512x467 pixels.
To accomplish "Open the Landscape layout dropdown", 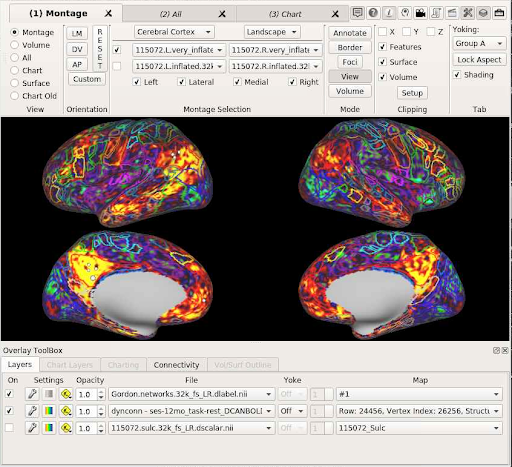I will pos(272,32).
